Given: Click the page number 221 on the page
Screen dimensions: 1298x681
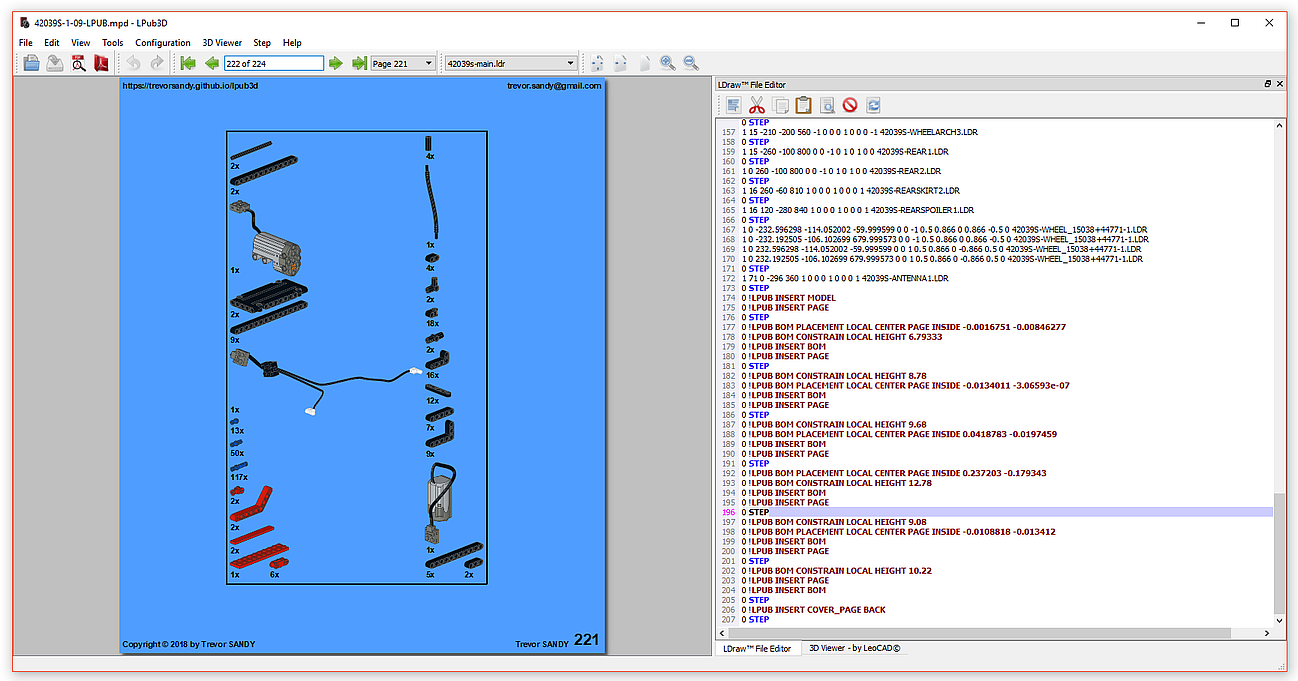Looking at the screenshot, I should pos(586,640).
